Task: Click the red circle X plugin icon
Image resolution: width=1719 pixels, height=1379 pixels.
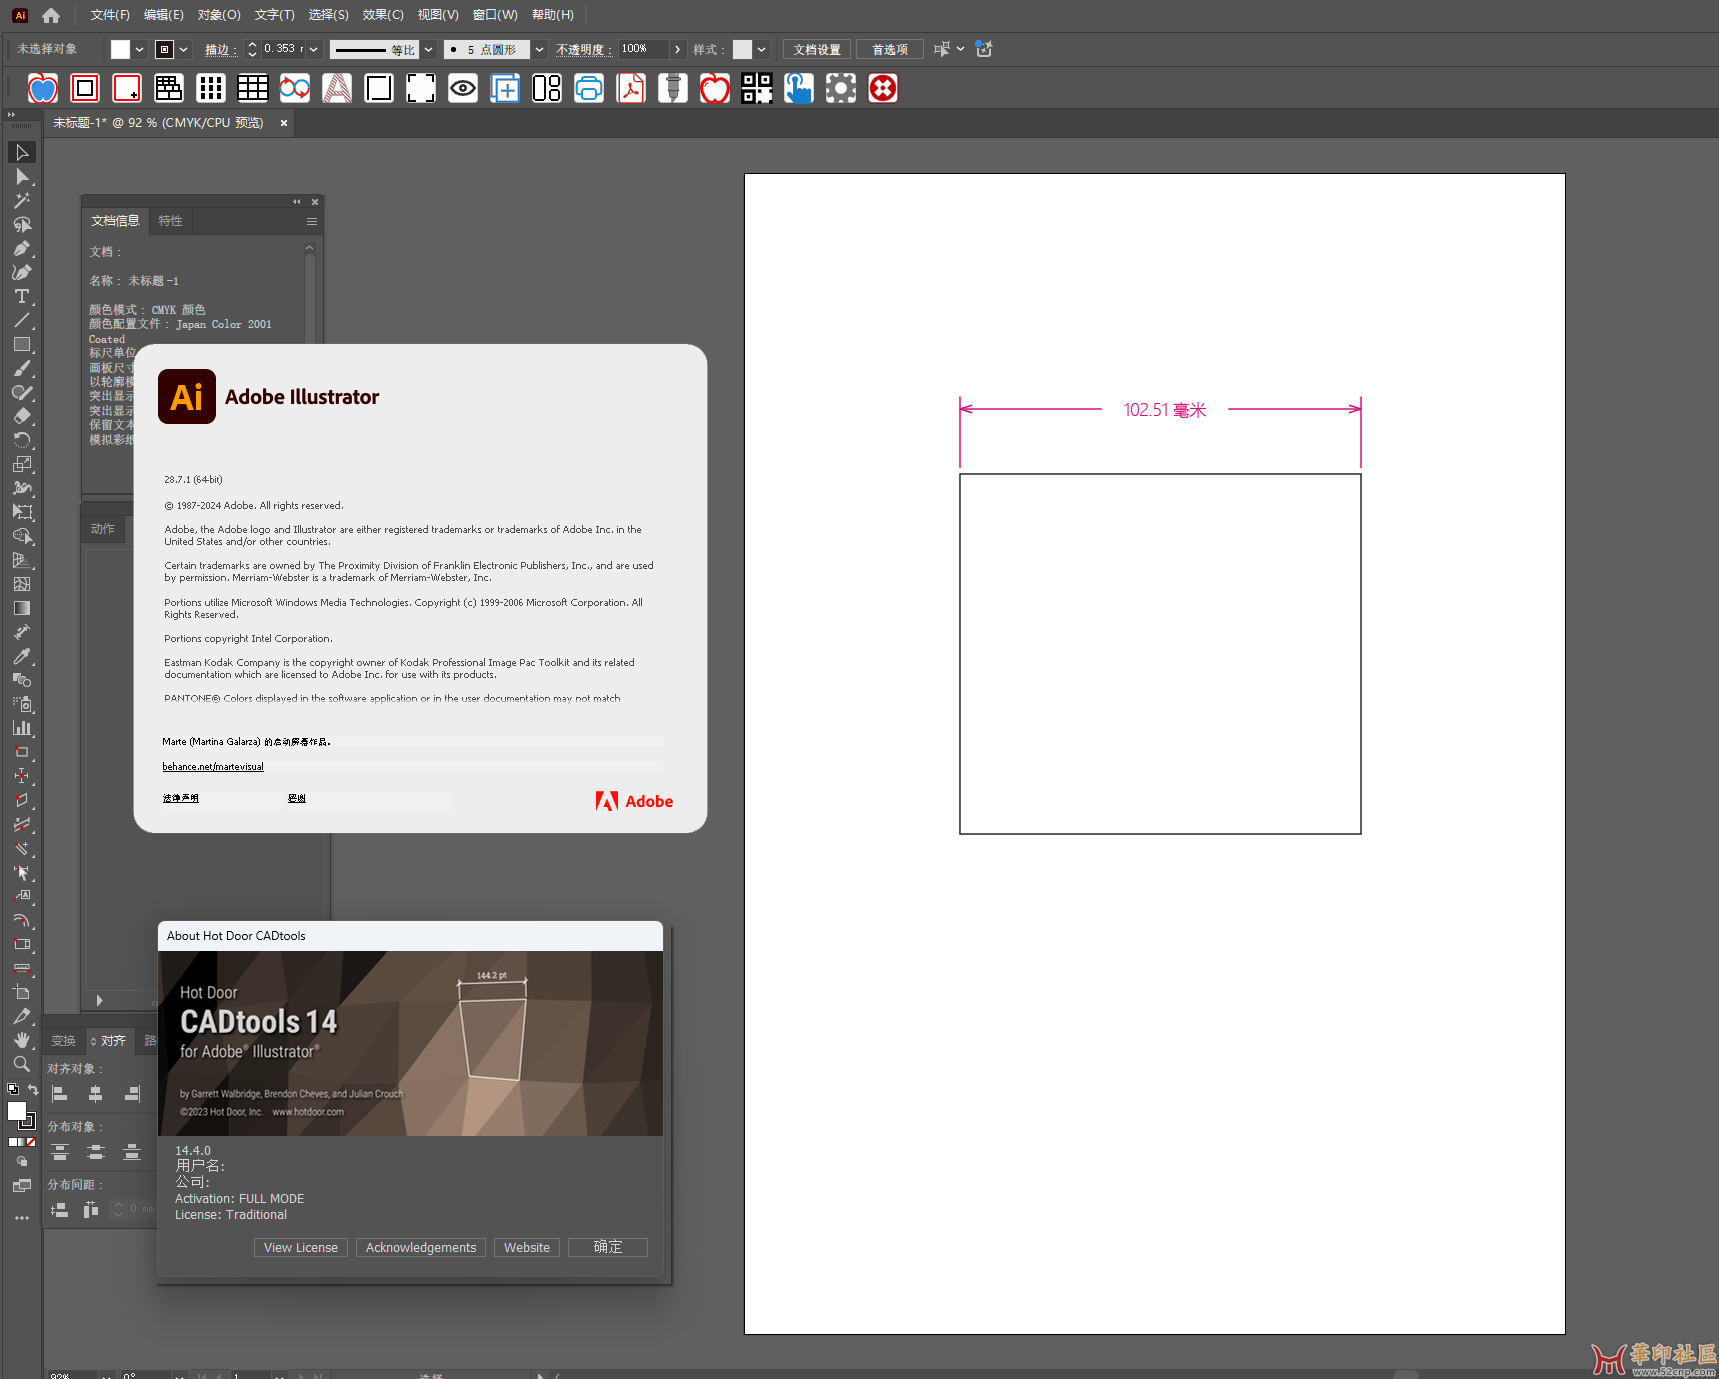Action: pos(883,89)
